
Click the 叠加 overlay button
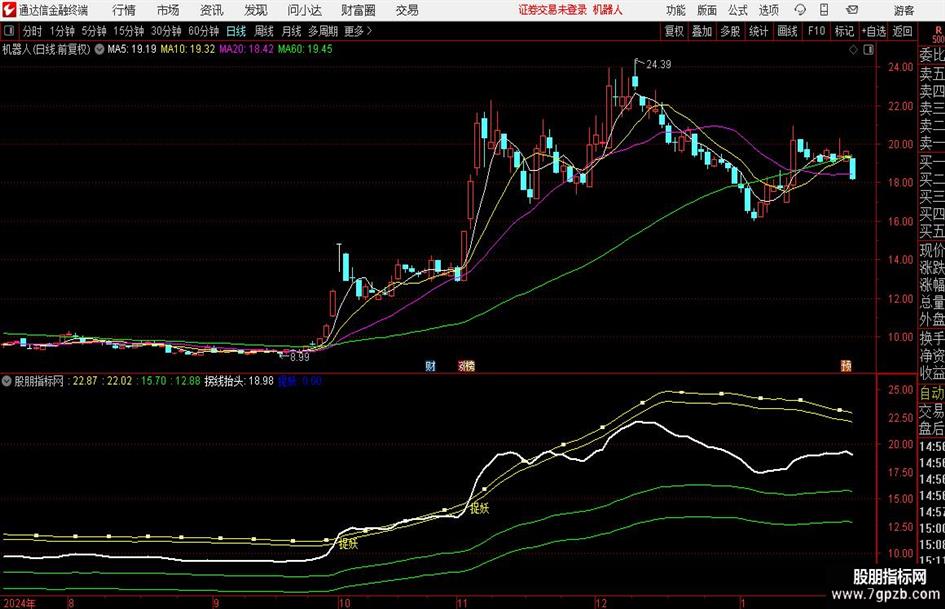click(x=702, y=31)
